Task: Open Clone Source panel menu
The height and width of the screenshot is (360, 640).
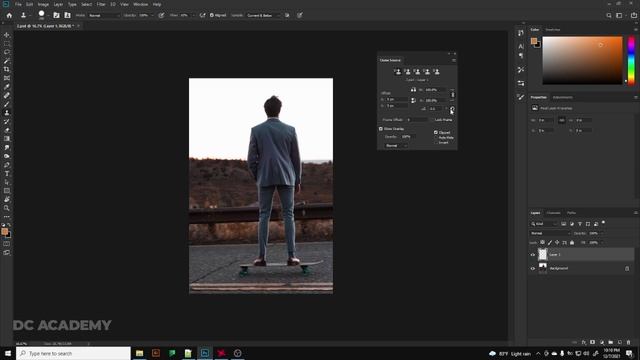Action: [453, 60]
